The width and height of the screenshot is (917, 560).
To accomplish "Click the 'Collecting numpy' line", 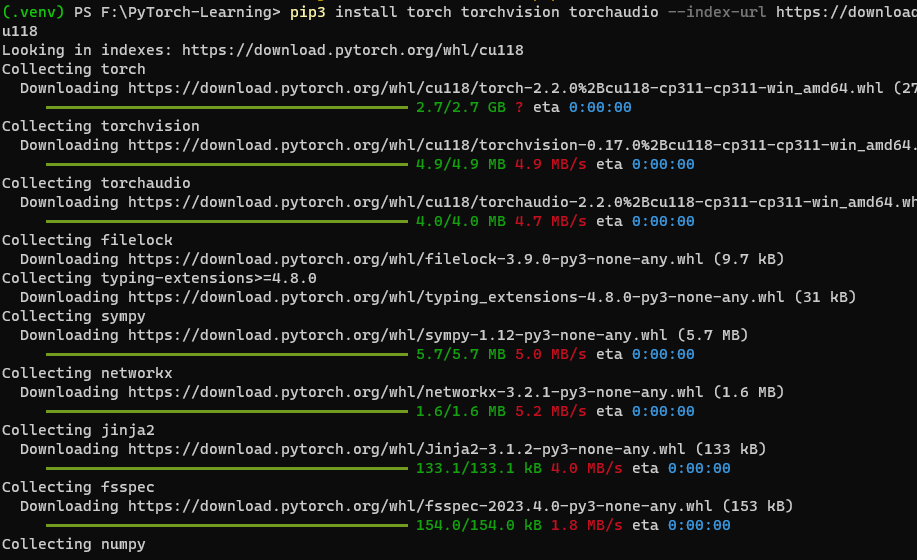I will pos(74,544).
